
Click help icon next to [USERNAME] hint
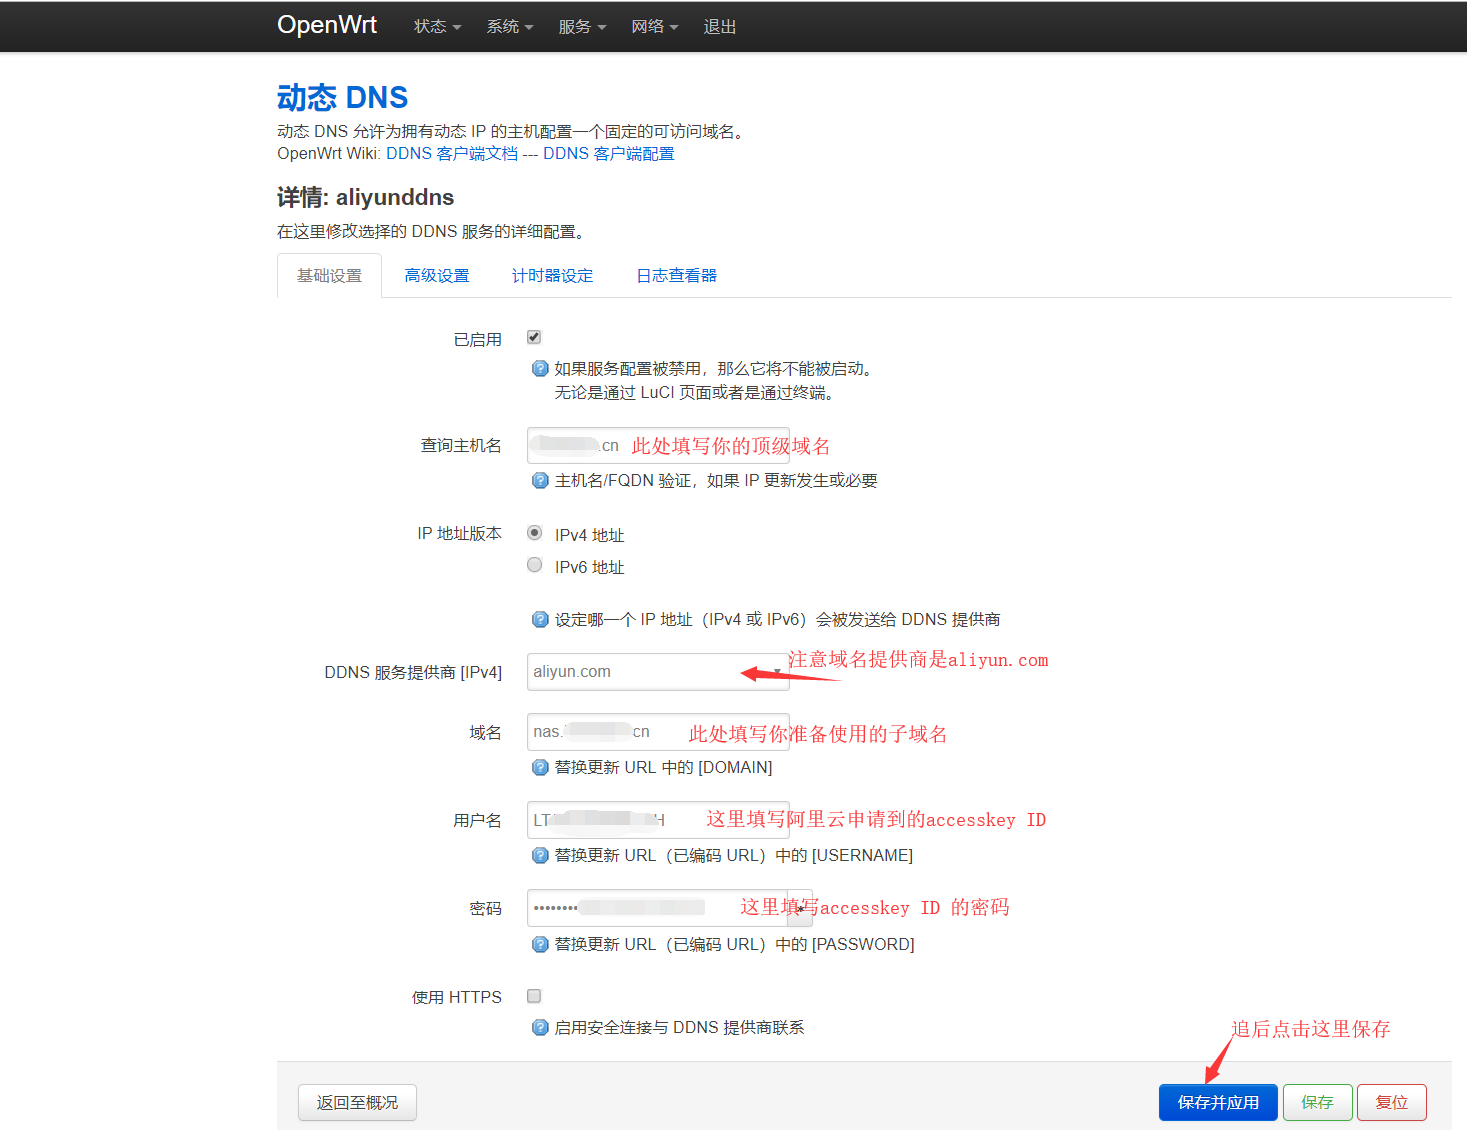click(540, 856)
